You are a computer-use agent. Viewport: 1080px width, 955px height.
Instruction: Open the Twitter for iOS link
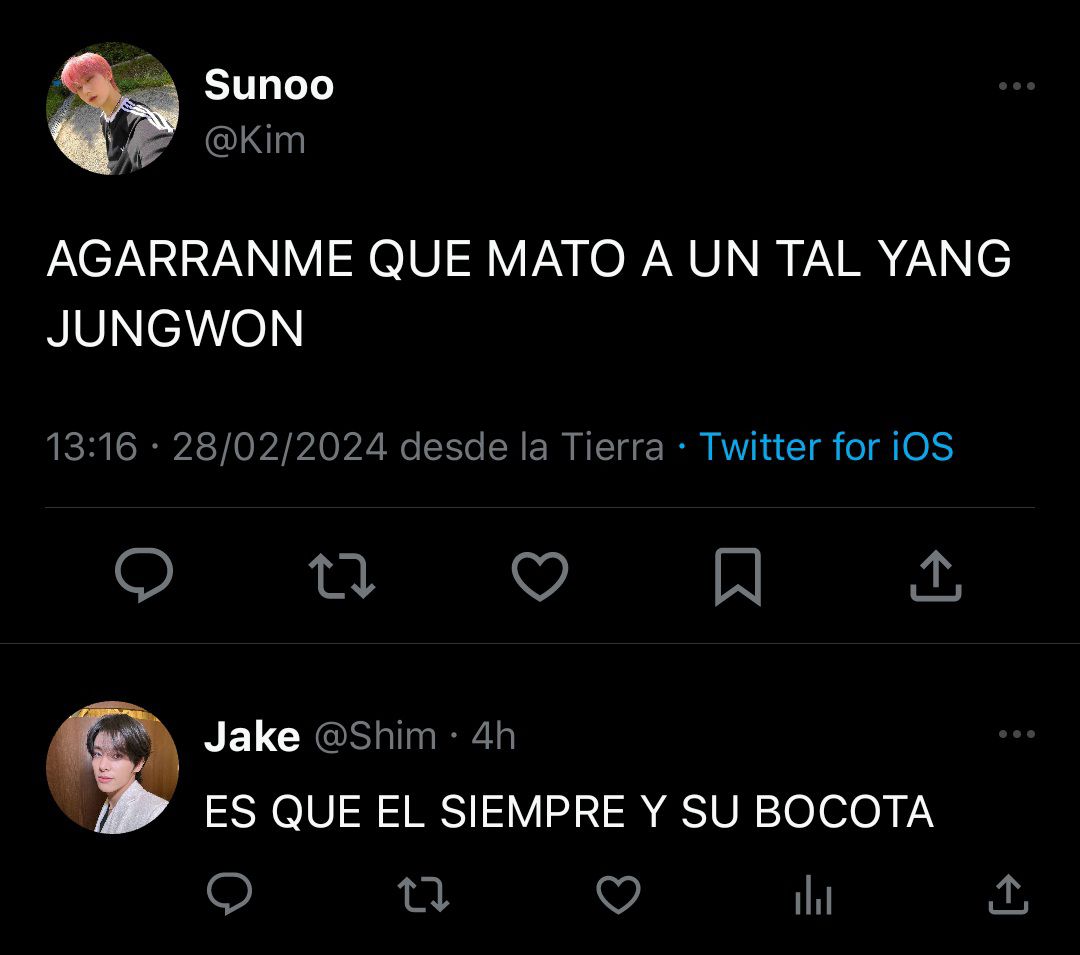pyautogui.click(x=826, y=446)
